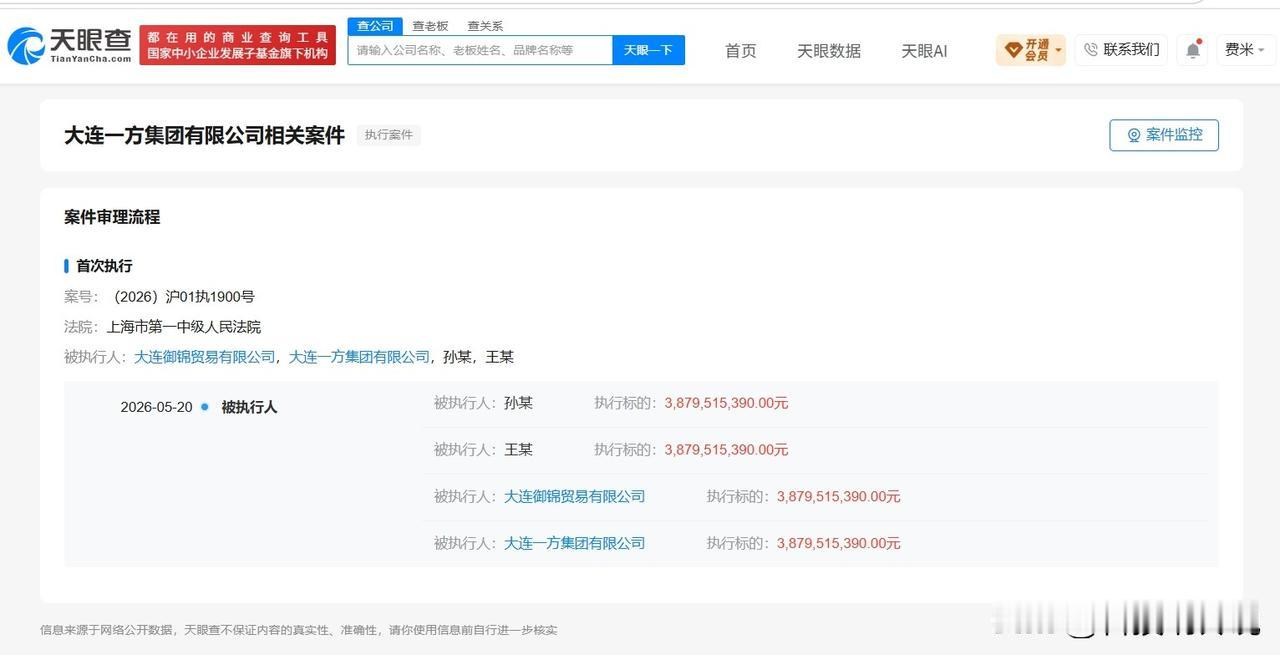The image size is (1280, 655).
Task: Open 天眼数据 in the navigation
Action: pos(829,51)
